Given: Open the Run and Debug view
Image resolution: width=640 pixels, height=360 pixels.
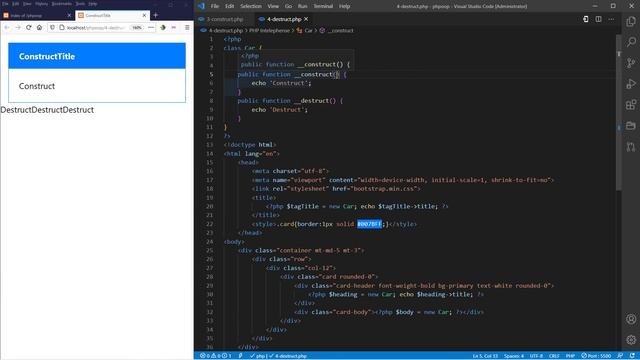Looking at the screenshot, I should (631, 84).
